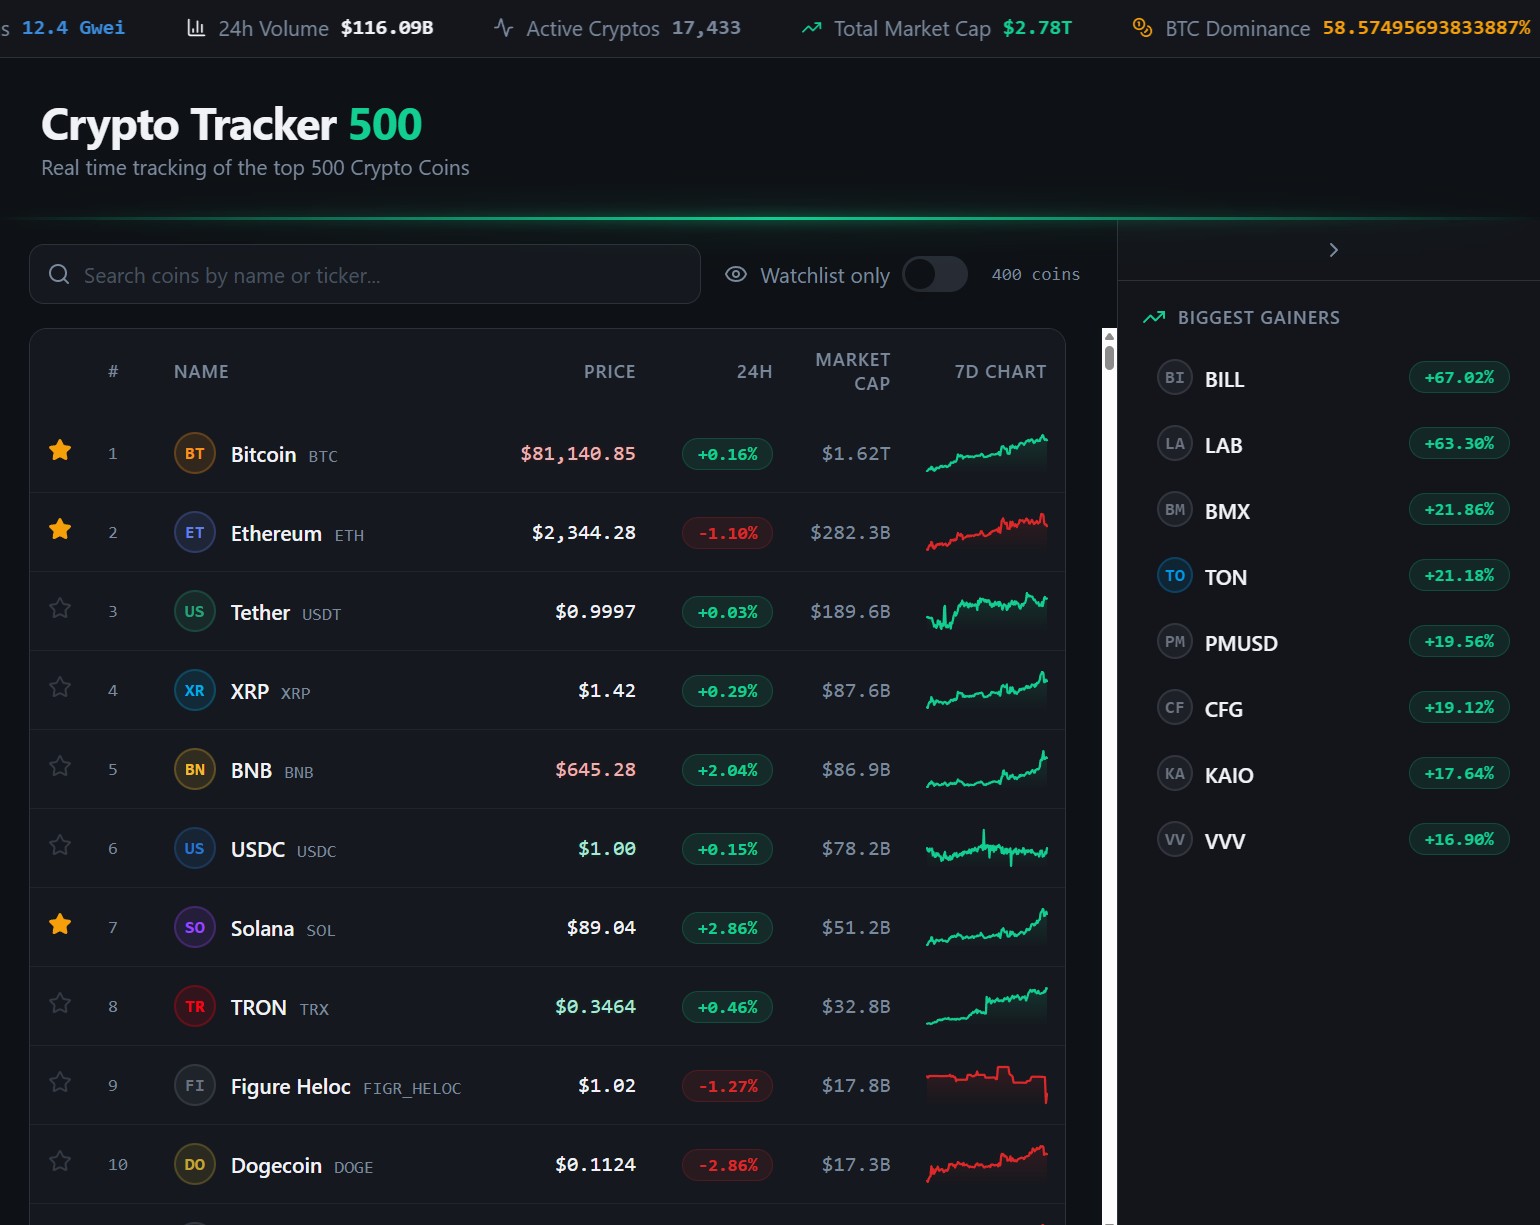Sort by rank number column header

[113, 371]
